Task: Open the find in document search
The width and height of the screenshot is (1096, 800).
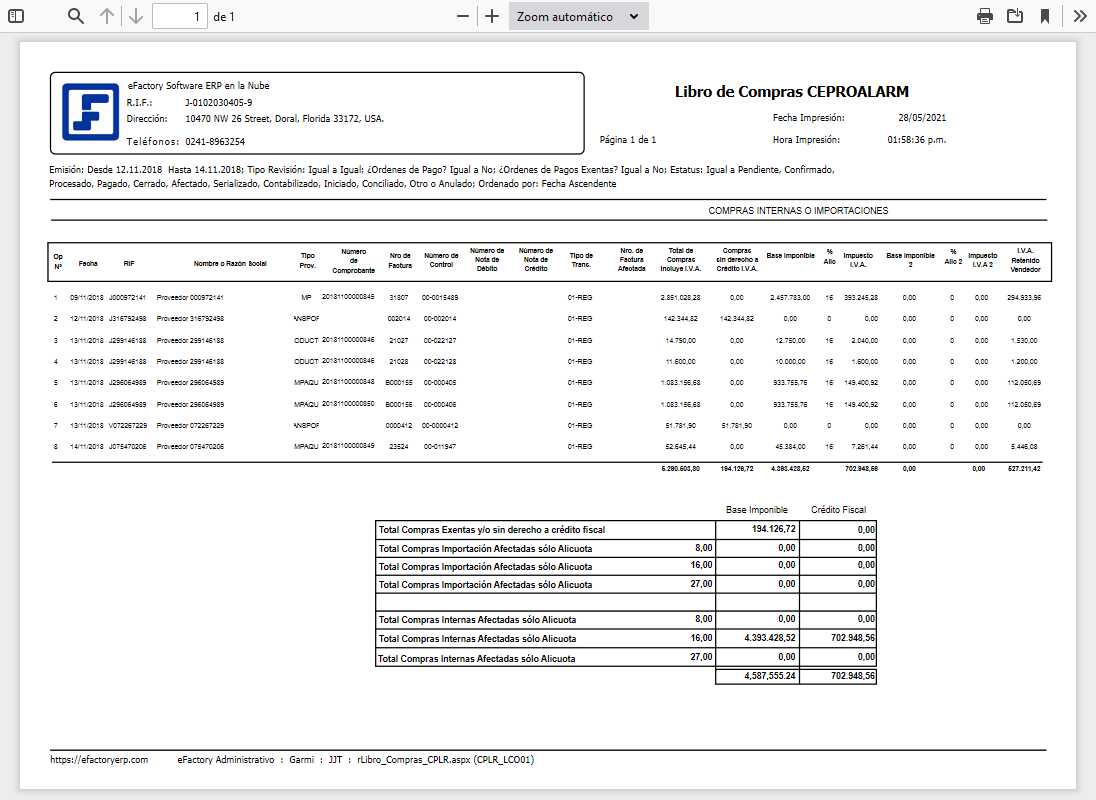Action: (76, 16)
